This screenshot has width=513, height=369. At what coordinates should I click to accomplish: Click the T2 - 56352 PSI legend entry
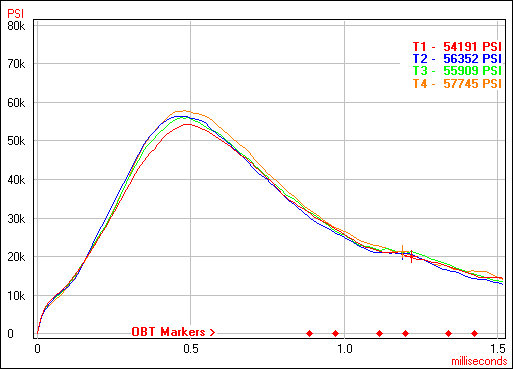pyautogui.click(x=457, y=59)
